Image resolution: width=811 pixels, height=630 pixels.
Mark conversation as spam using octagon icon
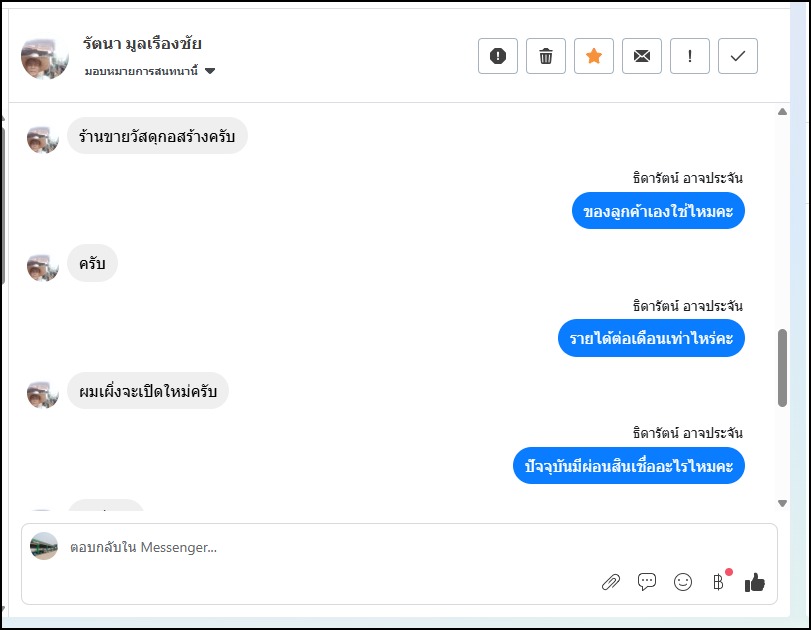(x=498, y=56)
